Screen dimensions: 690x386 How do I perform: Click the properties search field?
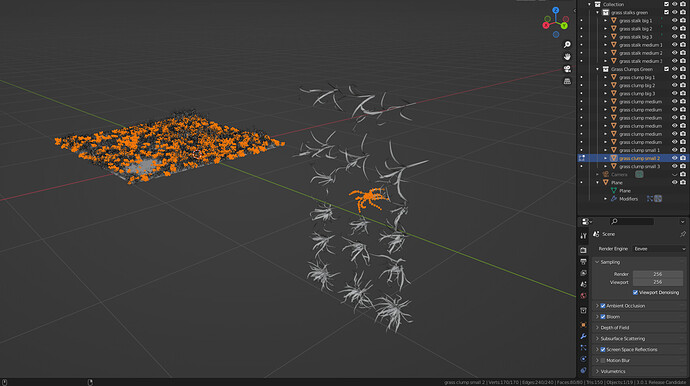(632, 221)
